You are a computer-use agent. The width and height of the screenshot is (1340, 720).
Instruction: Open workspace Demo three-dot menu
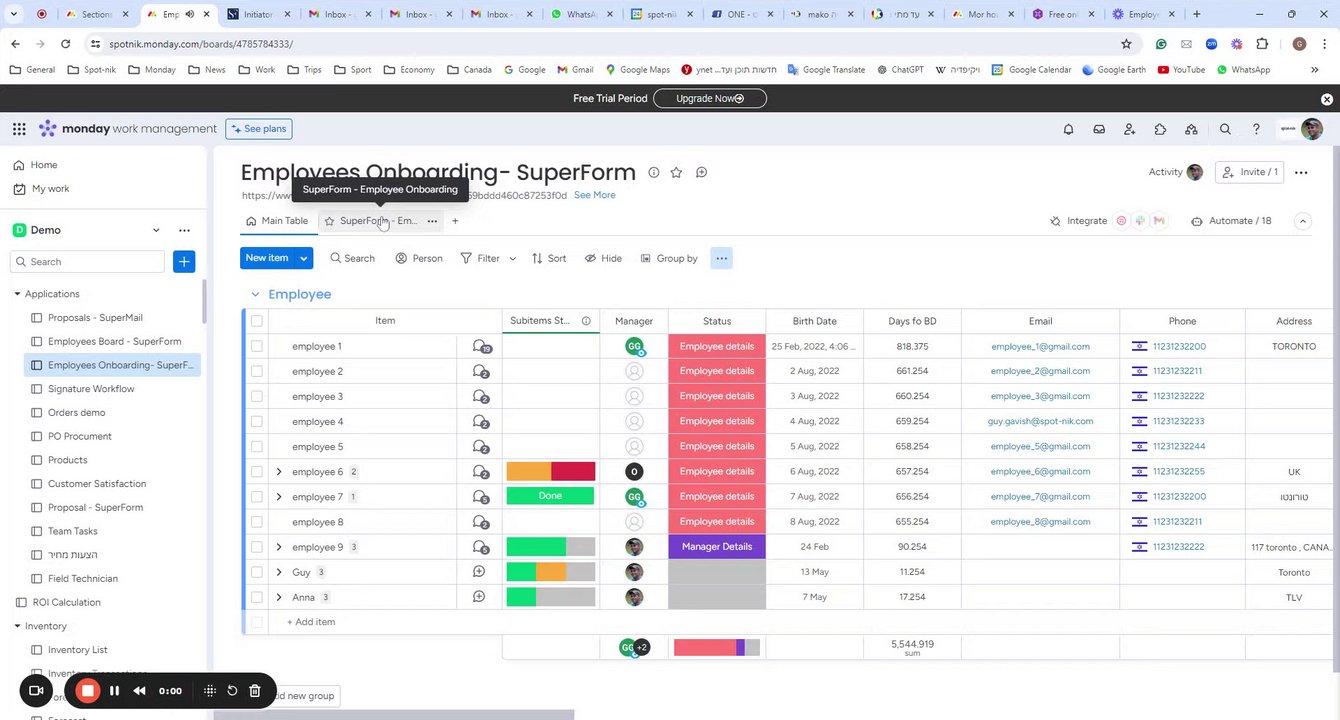[x=184, y=230]
